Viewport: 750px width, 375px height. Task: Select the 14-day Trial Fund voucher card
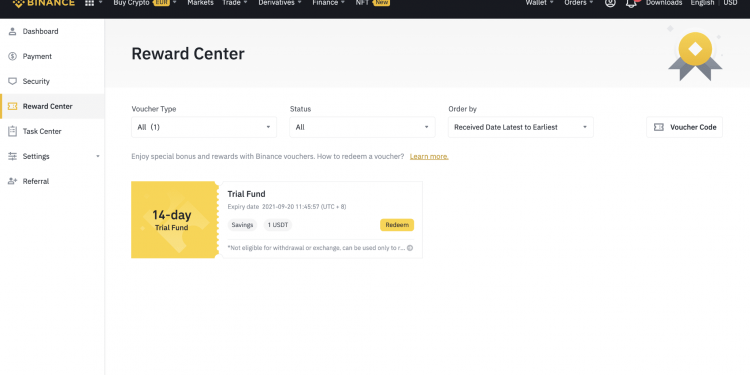click(276, 220)
